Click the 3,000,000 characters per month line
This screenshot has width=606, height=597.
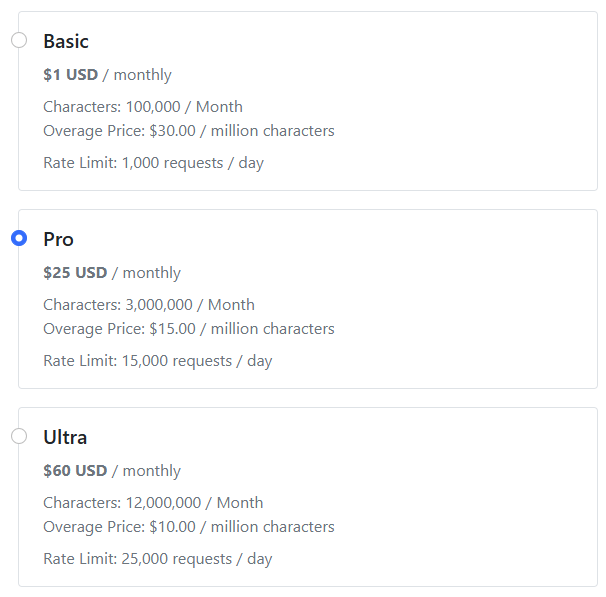[x=149, y=305]
